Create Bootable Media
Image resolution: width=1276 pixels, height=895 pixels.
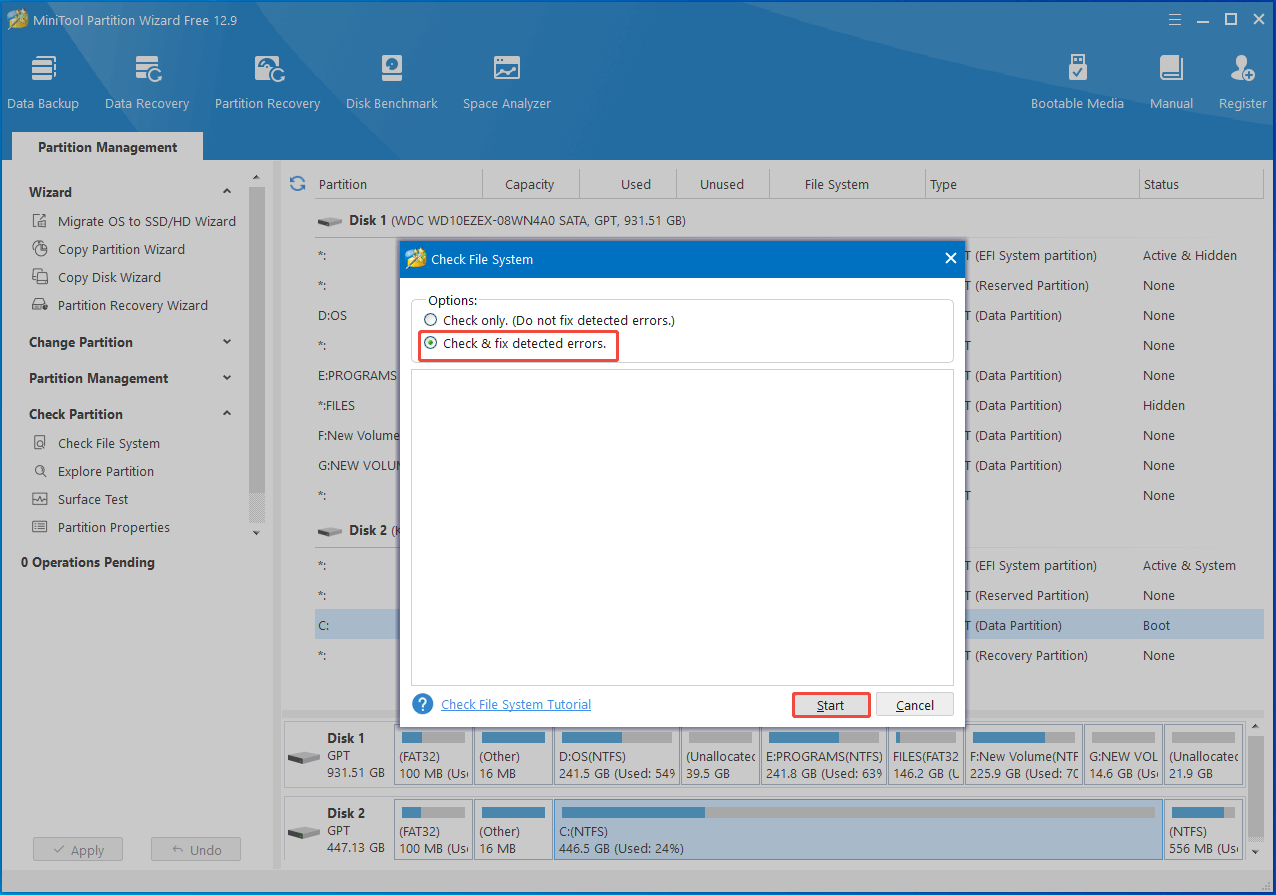[1077, 82]
